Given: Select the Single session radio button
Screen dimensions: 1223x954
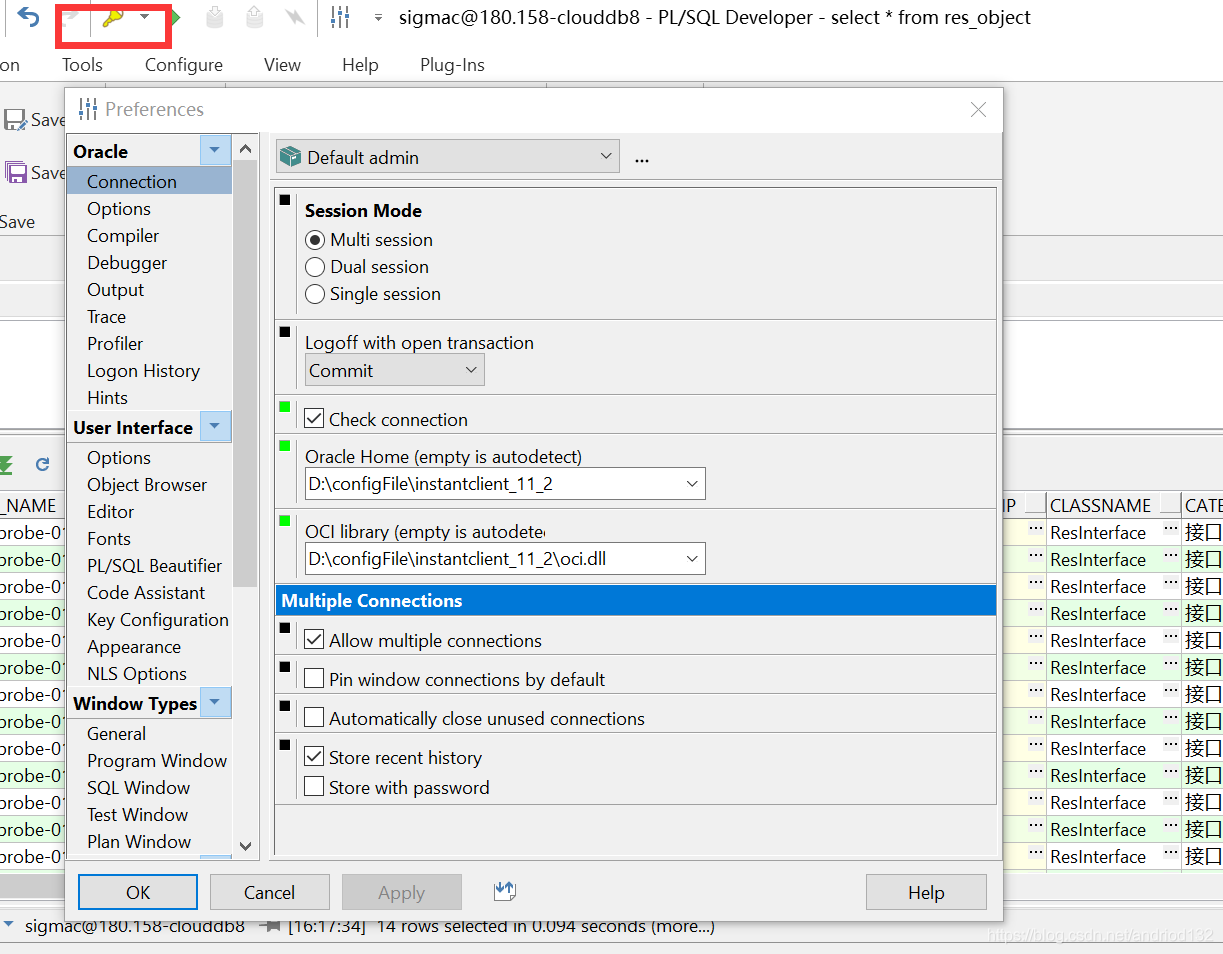Looking at the screenshot, I should pyautogui.click(x=315, y=294).
